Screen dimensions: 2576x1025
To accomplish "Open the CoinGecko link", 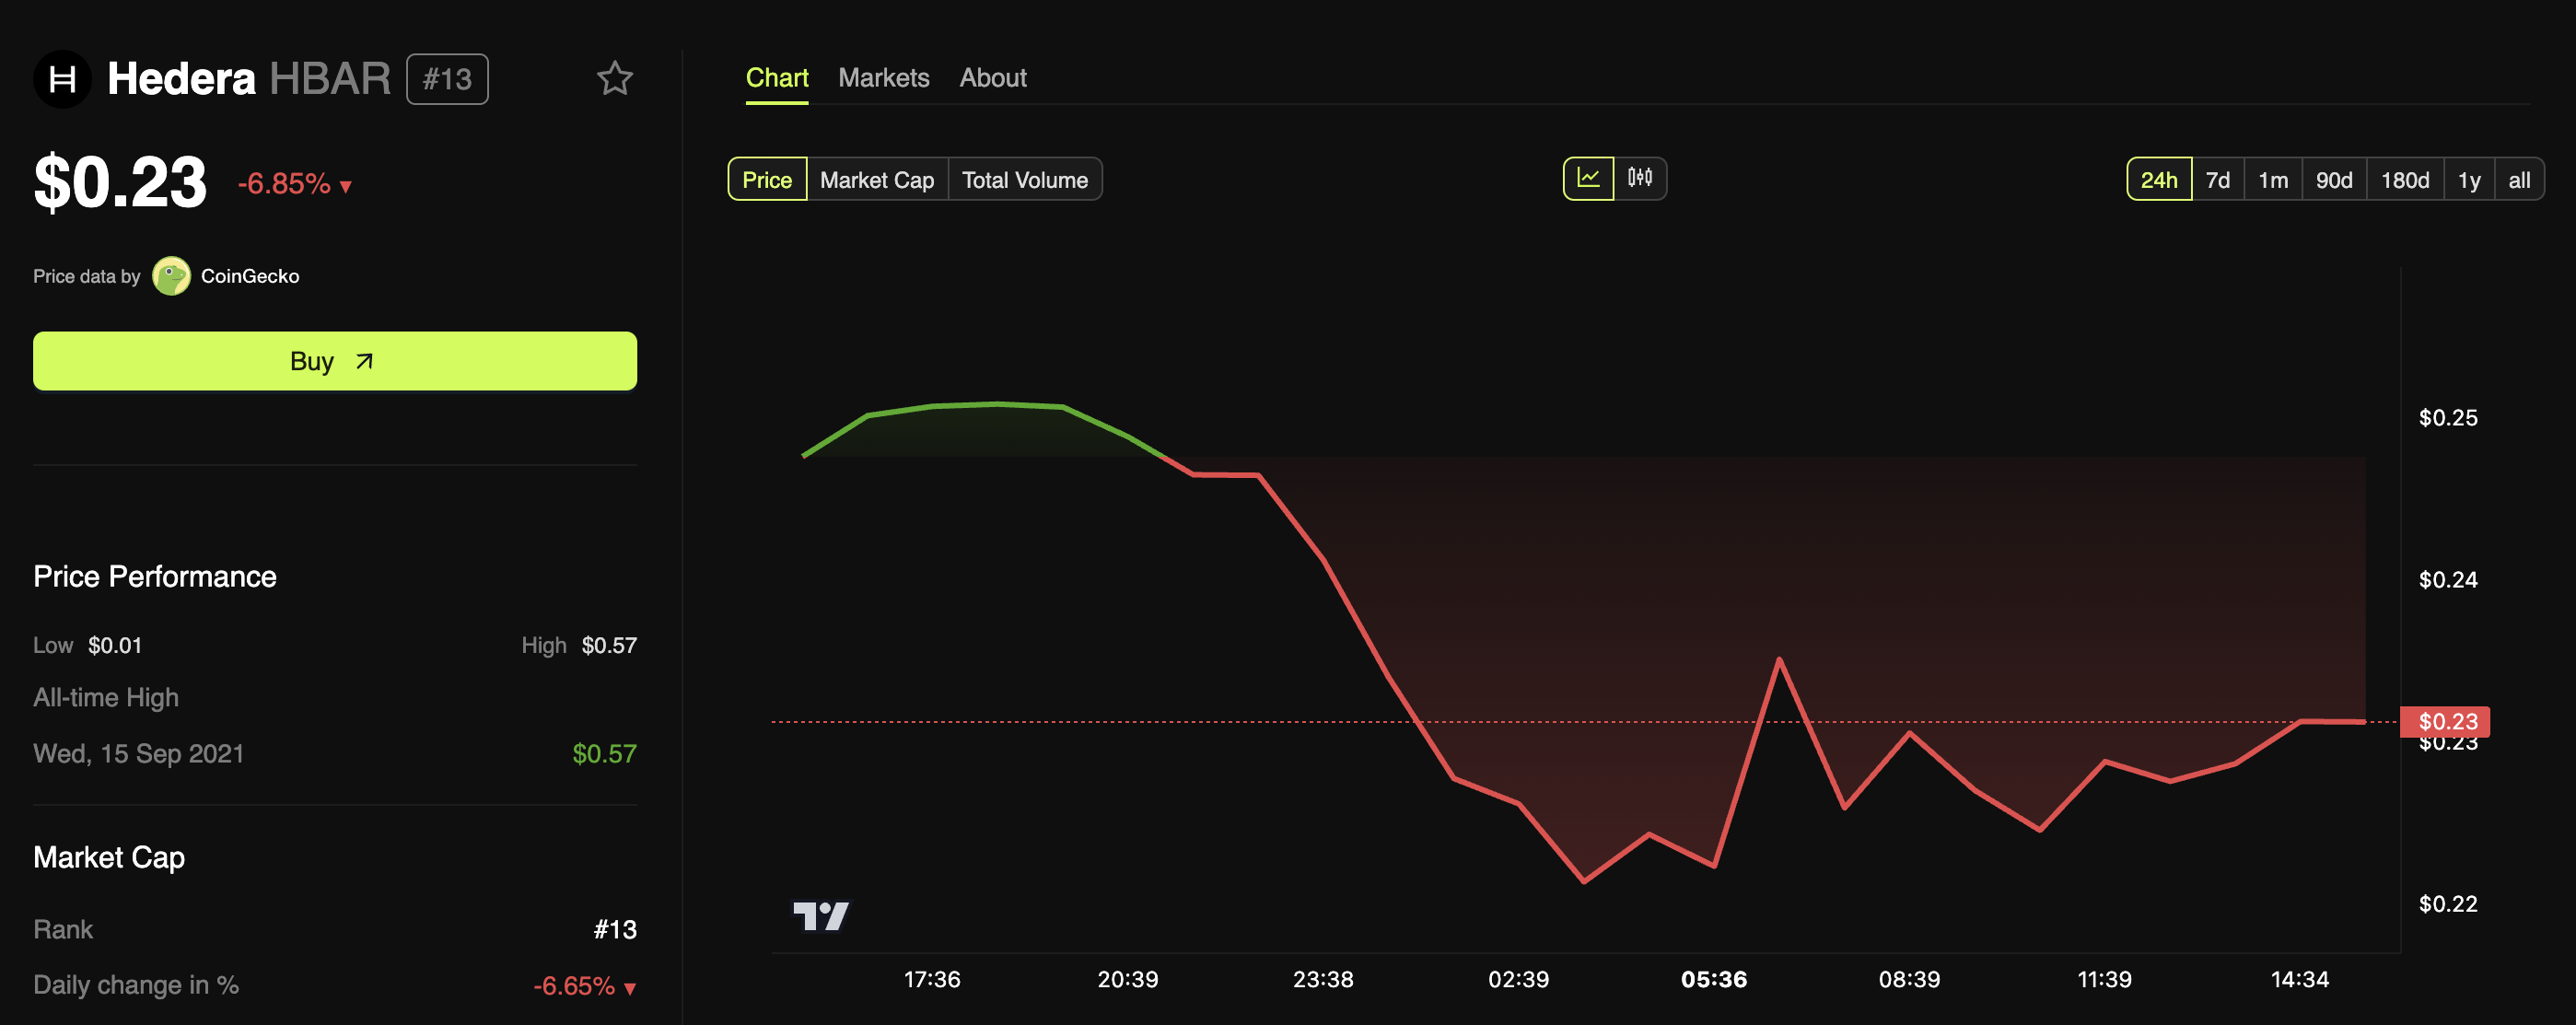I will click(x=250, y=276).
